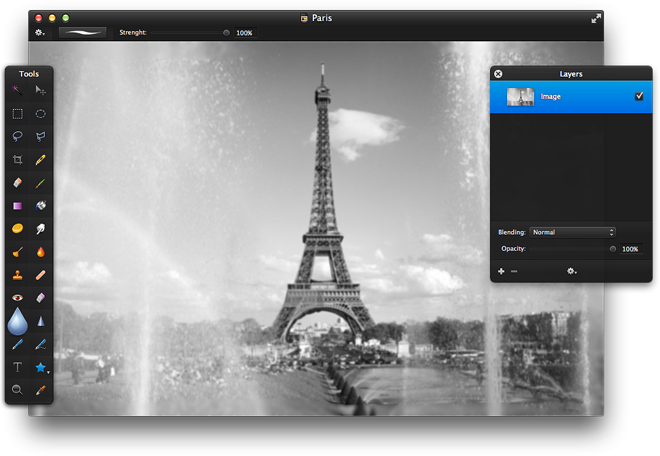Image resolution: width=660 pixels, height=456 pixels.
Task: Toggle visibility checkbox of Image layer
Action: coord(639,96)
